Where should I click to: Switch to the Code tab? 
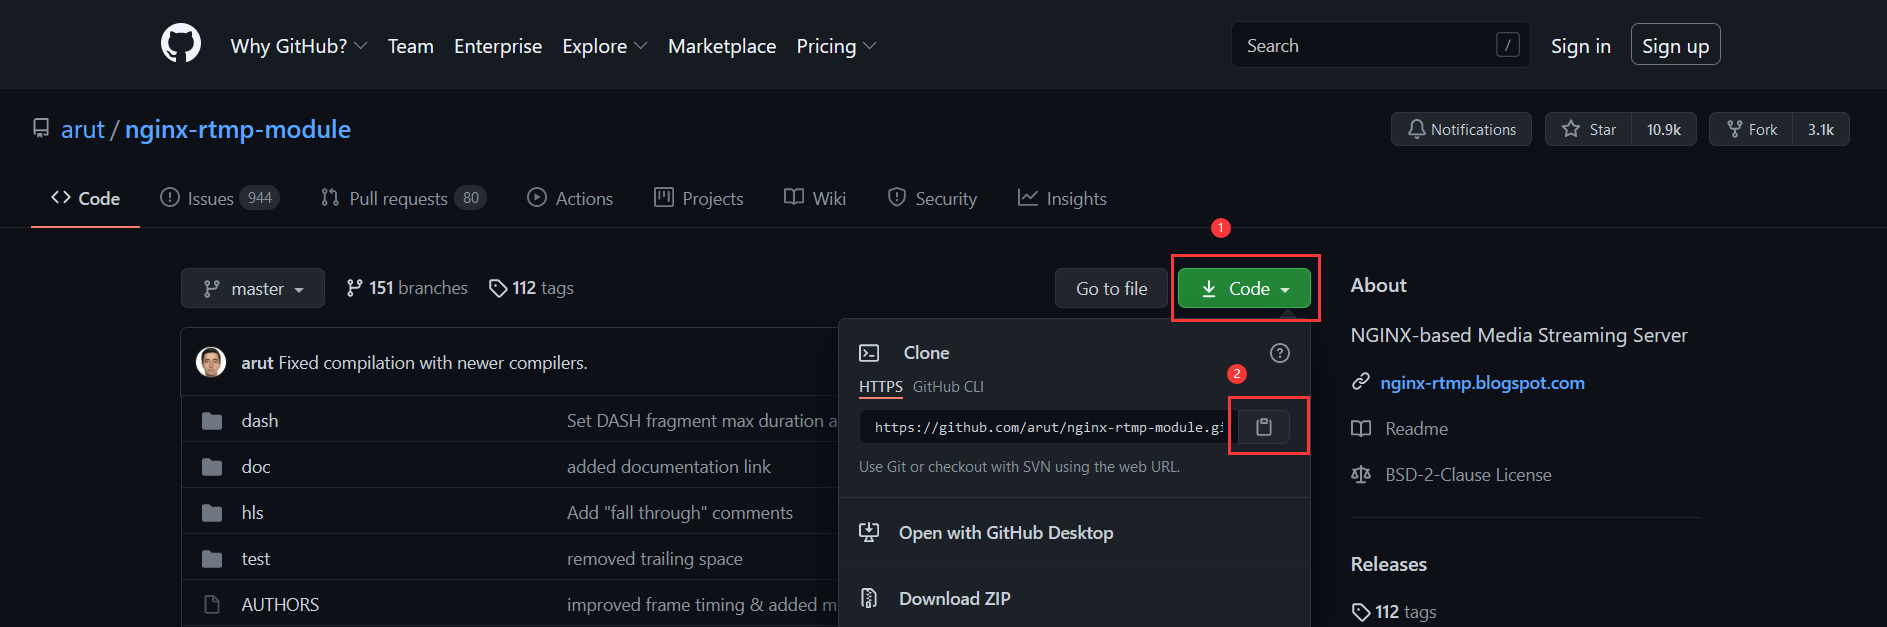[x=85, y=198]
